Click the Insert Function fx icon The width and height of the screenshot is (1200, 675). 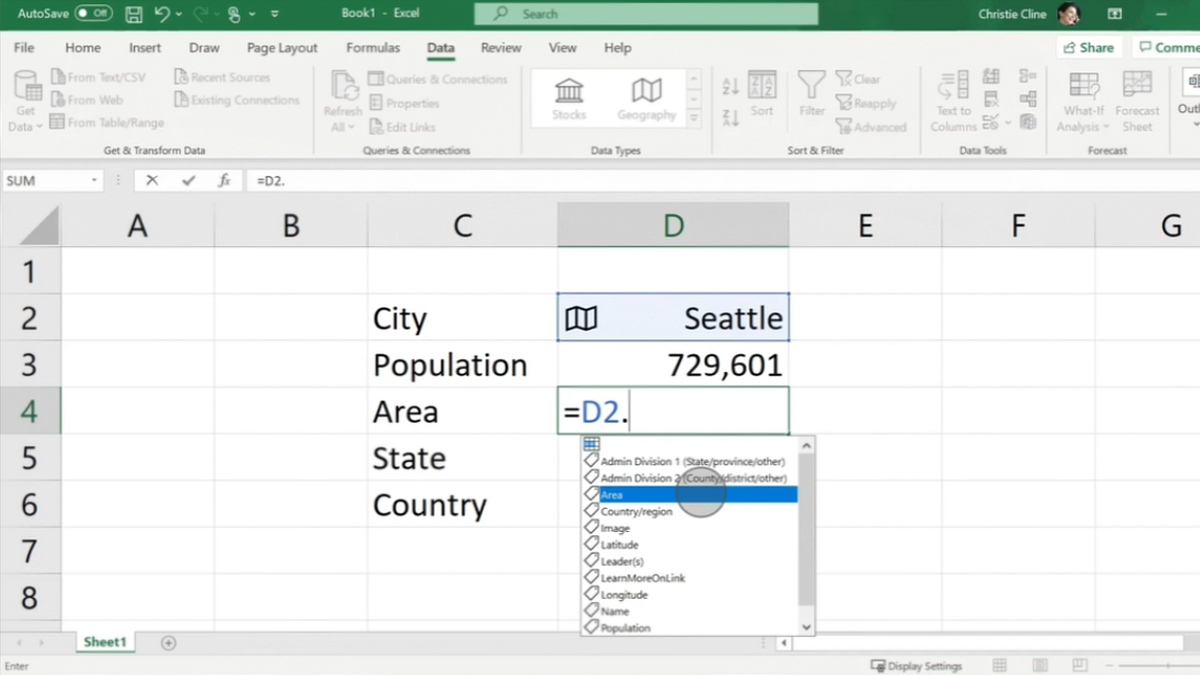pyautogui.click(x=225, y=181)
